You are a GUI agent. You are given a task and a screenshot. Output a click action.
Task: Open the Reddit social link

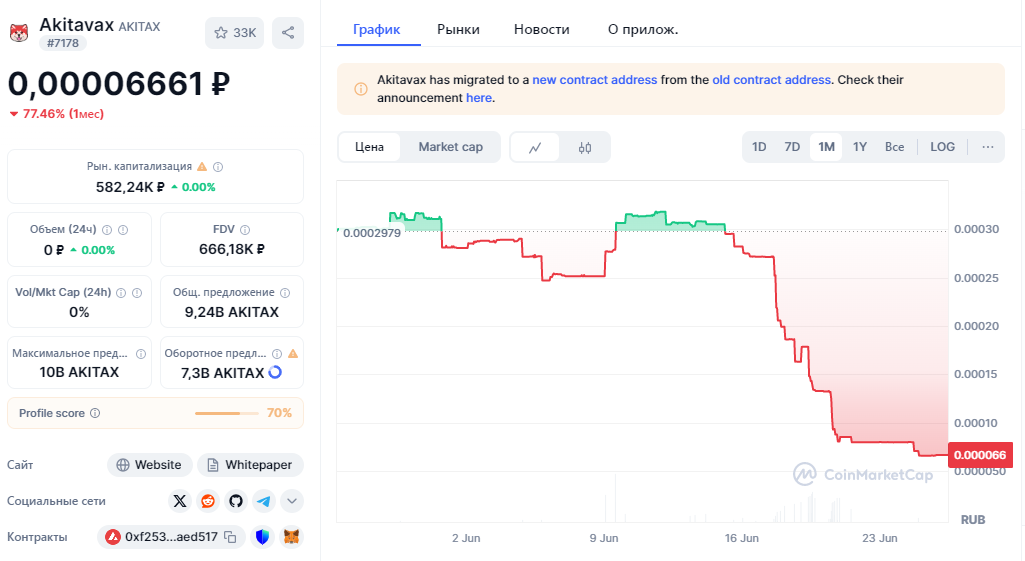(208, 501)
